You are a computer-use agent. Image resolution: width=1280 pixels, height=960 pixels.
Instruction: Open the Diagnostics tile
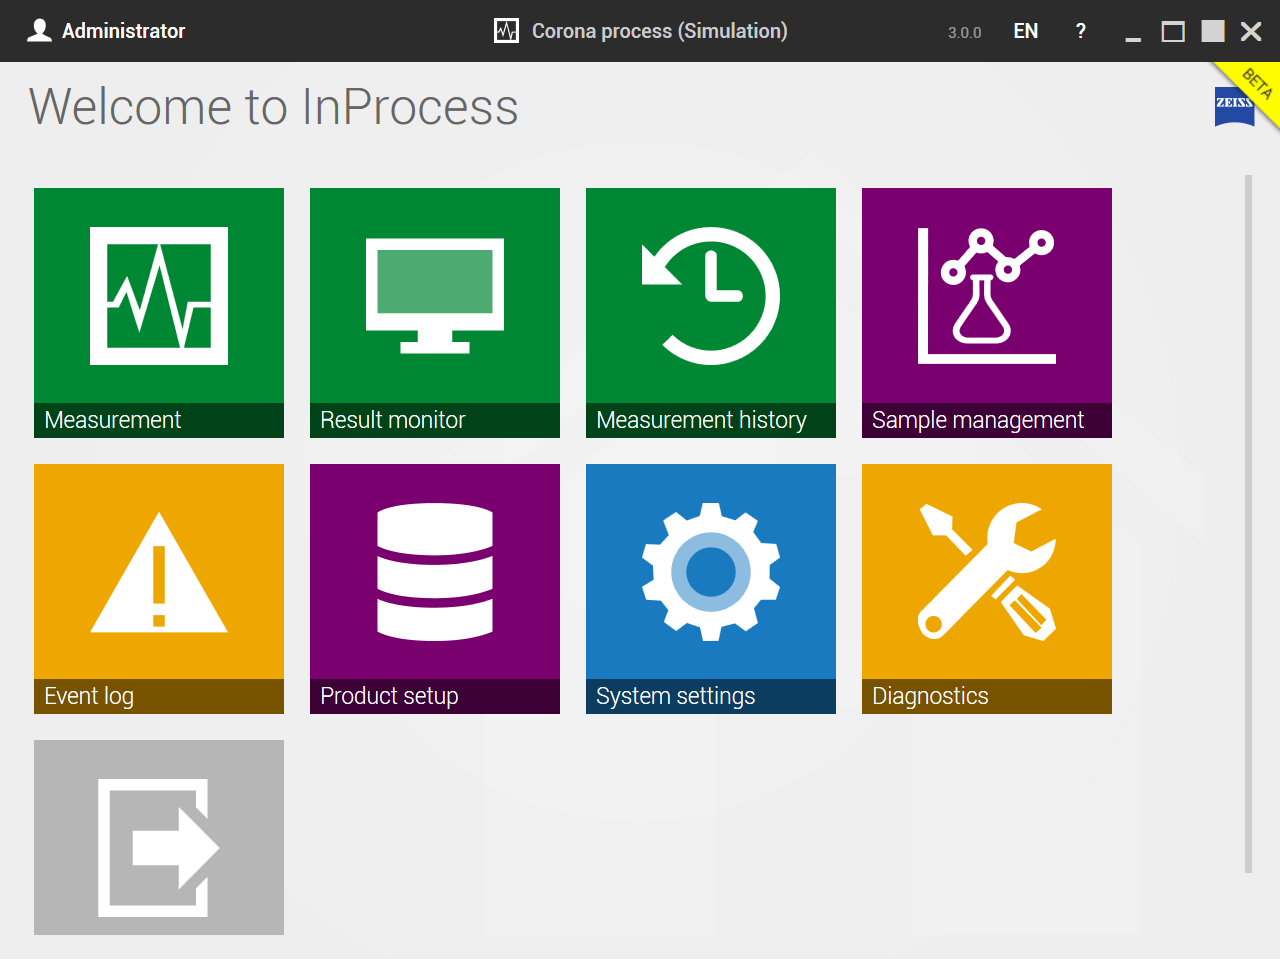point(987,589)
